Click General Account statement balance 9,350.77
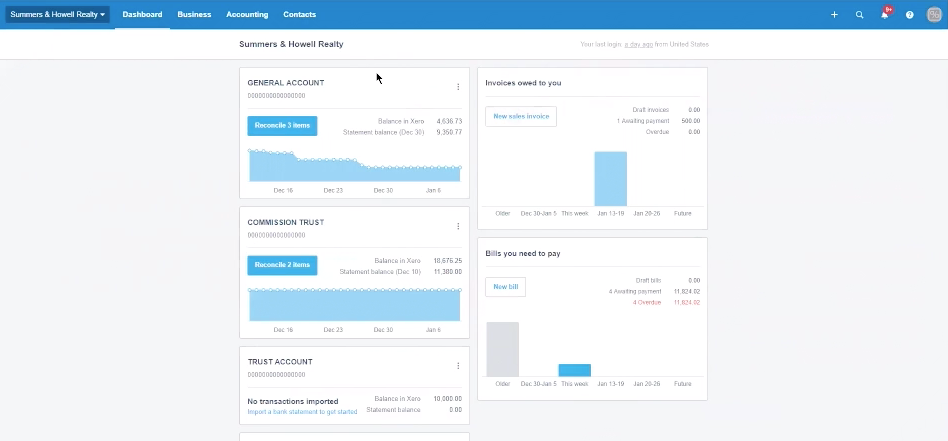948x441 pixels. [x=449, y=132]
